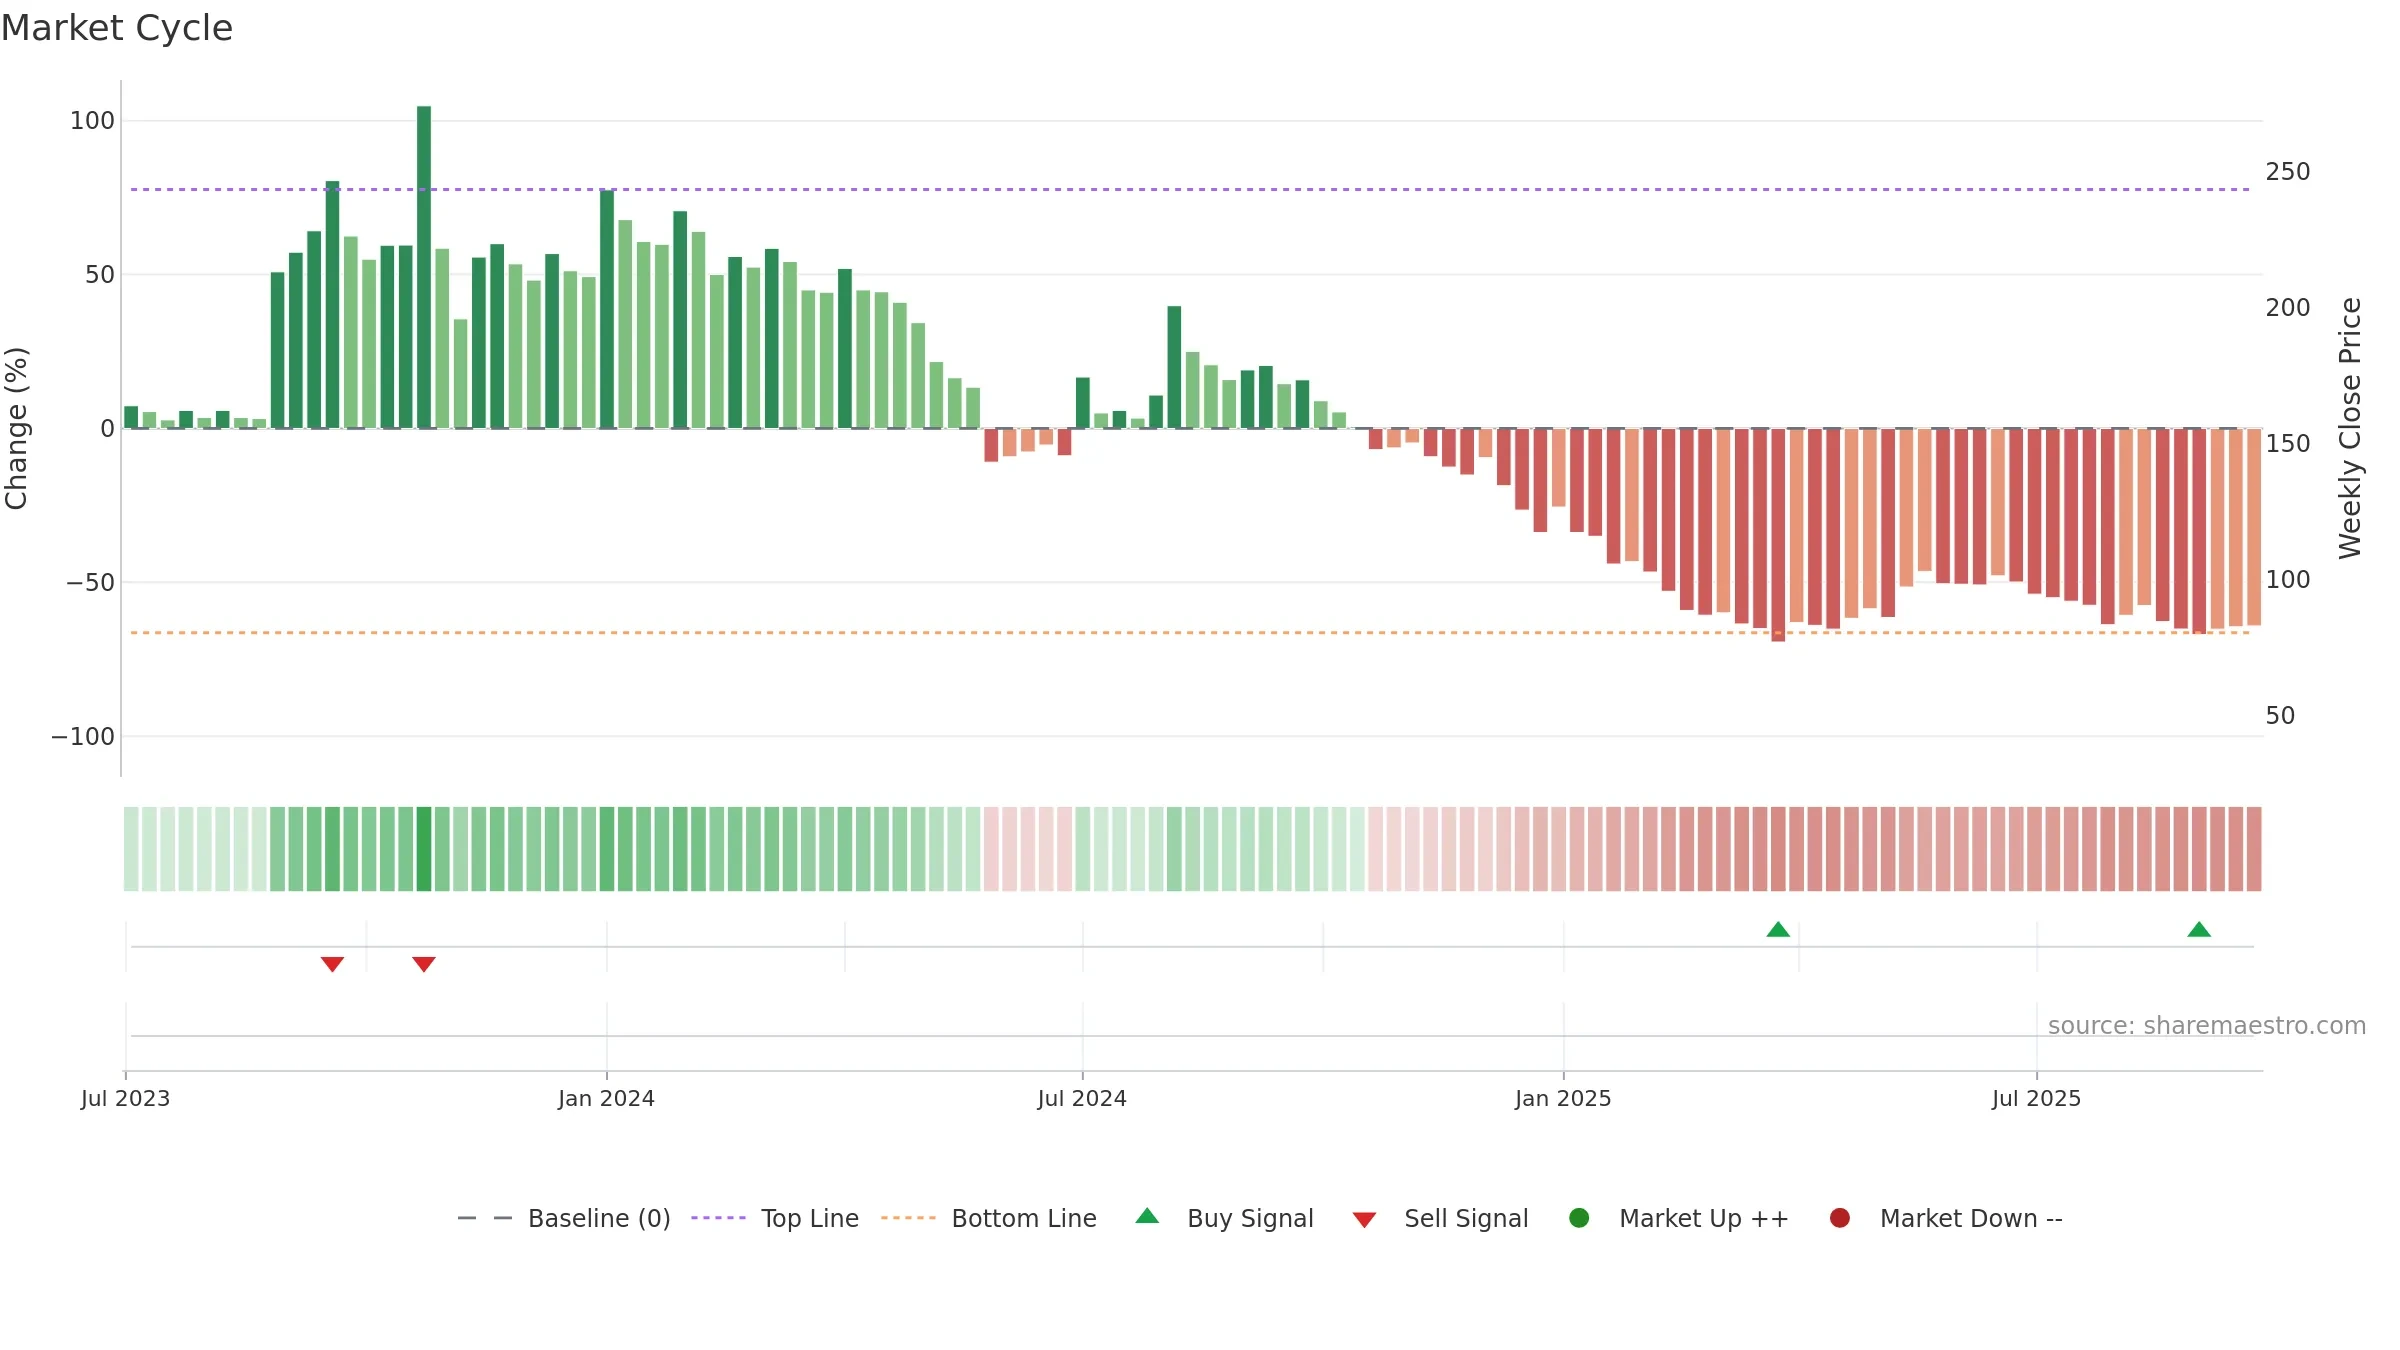Click the first pale green heatmap cell
Screen dimensions: 2400x1350
(131, 849)
